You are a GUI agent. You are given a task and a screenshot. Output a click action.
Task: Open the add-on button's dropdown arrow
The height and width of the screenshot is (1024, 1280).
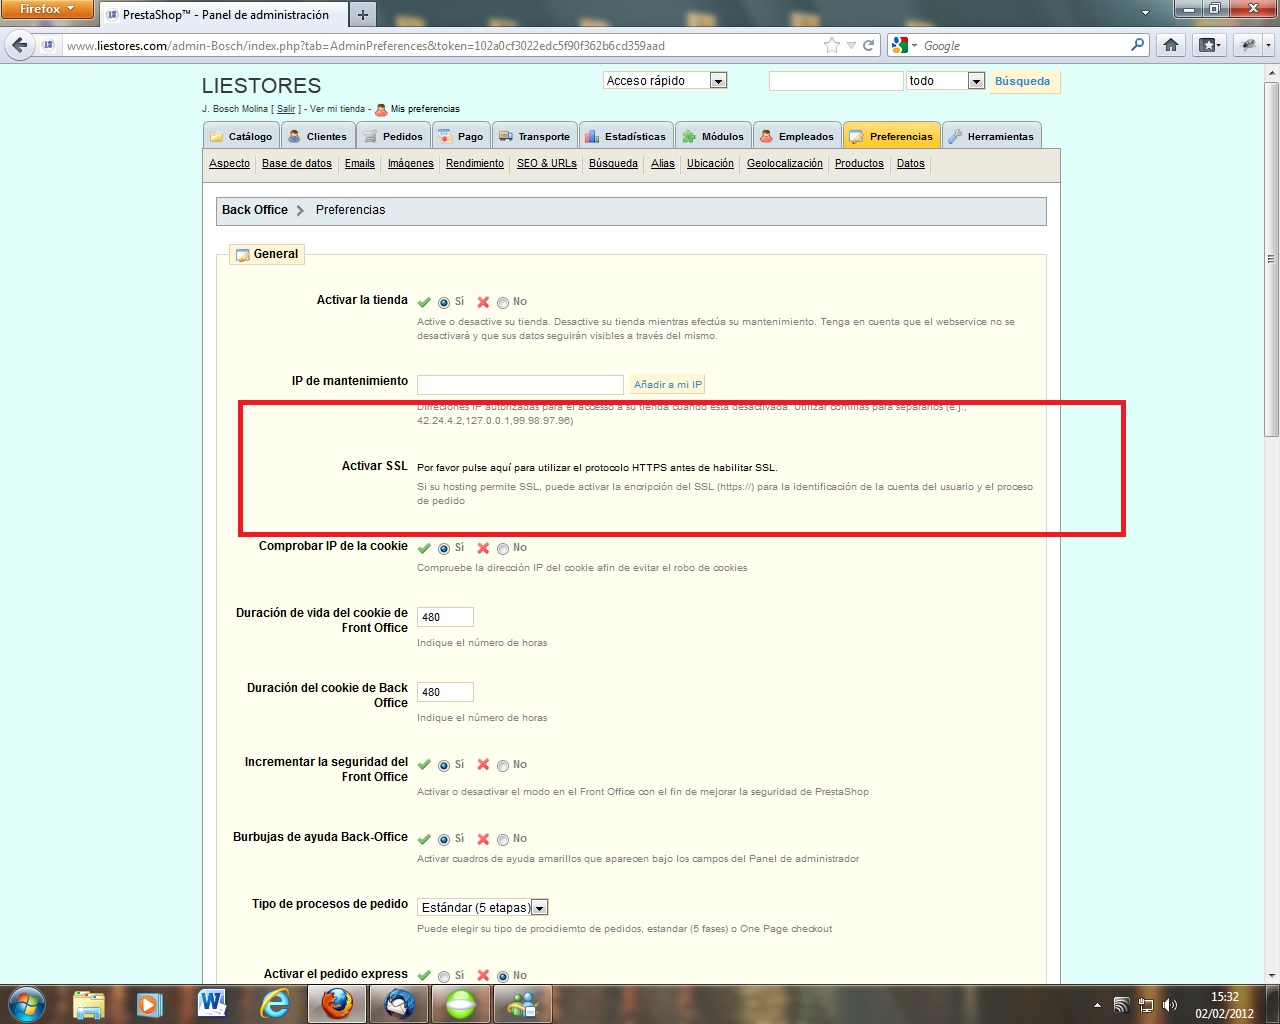click(1268, 45)
